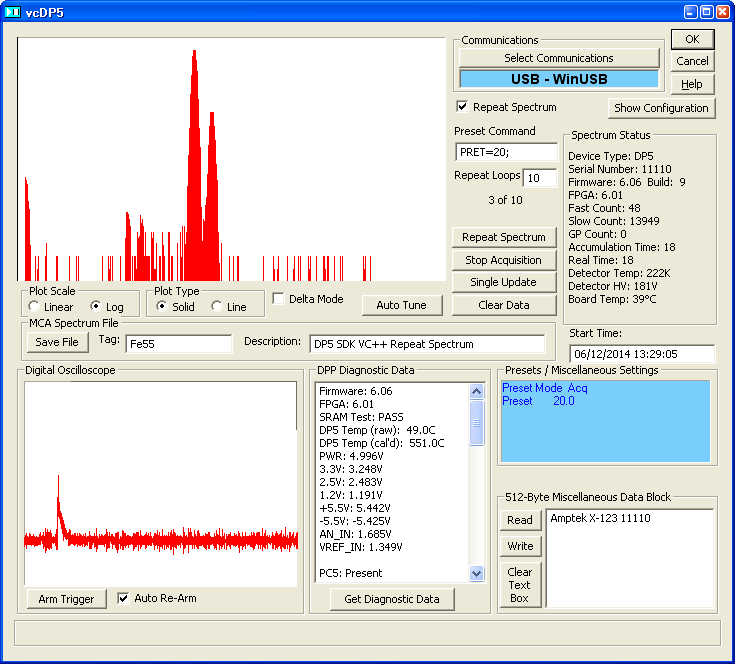
Task: Click the 512-byte data text box
Action: pyautogui.click(x=630, y=558)
